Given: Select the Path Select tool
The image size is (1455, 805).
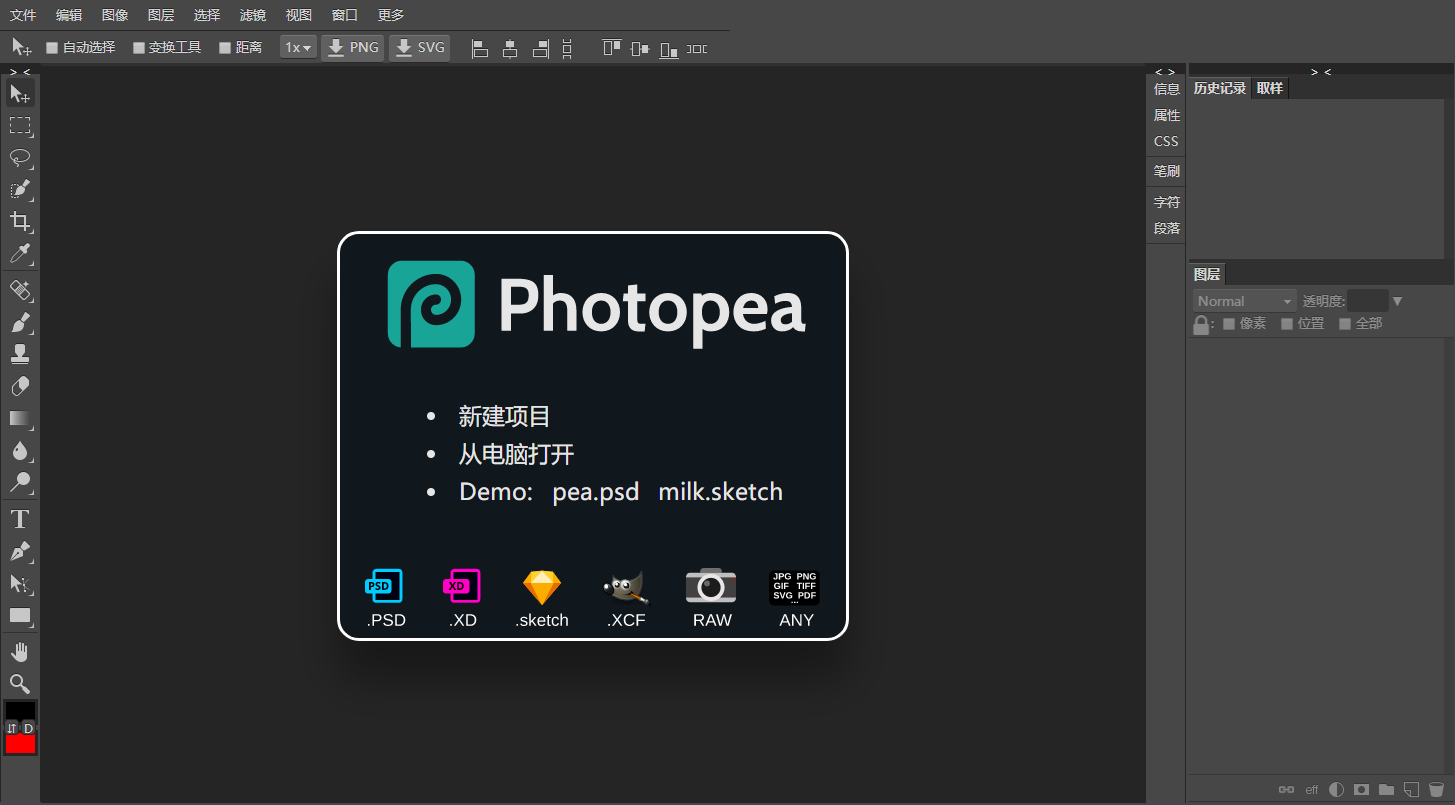Looking at the screenshot, I should coord(20,583).
